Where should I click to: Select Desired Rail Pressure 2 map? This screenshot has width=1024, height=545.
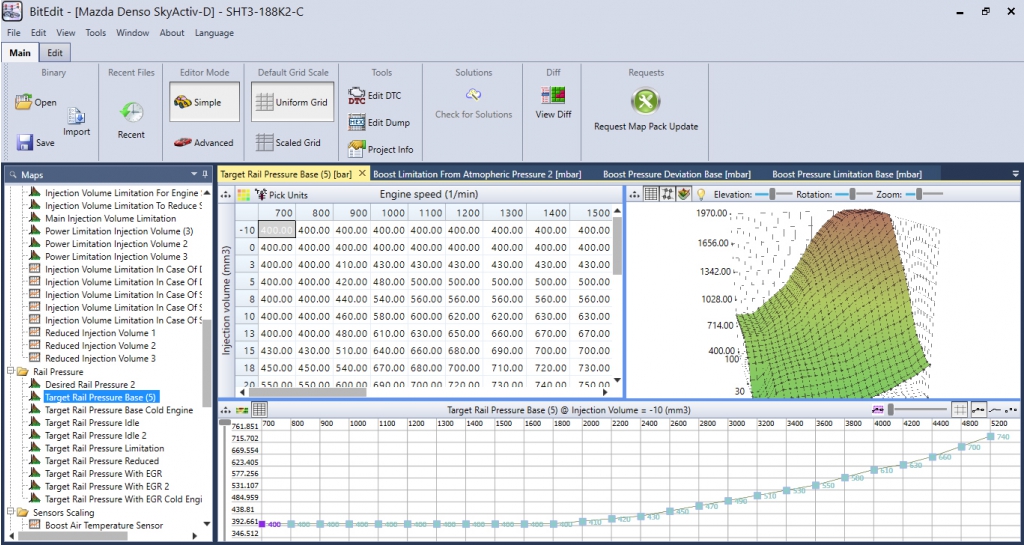coord(90,384)
